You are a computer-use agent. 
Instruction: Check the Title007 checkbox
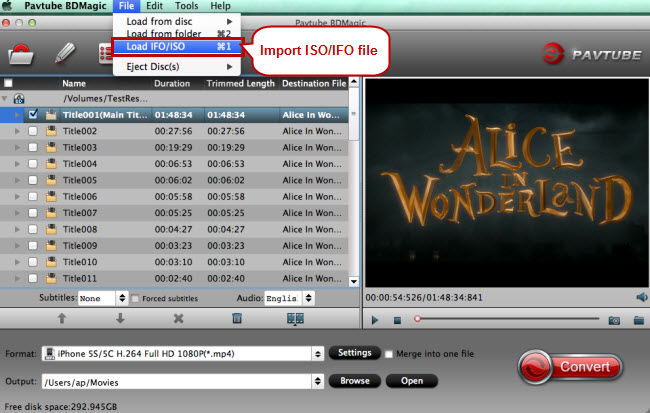click(x=33, y=213)
